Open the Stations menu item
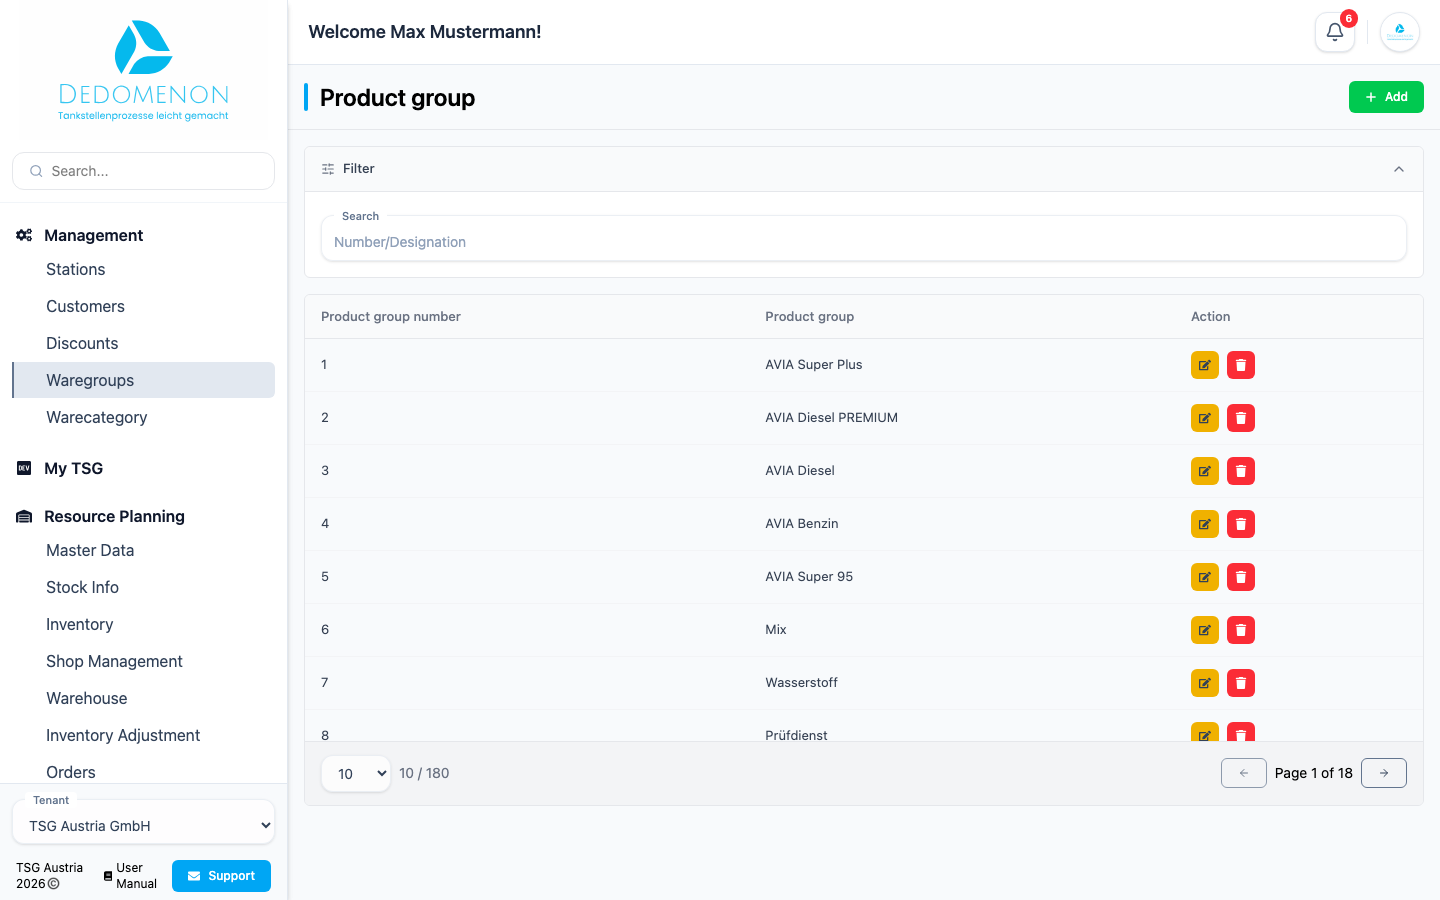The height and width of the screenshot is (900, 1440). click(x=143, y=269)
